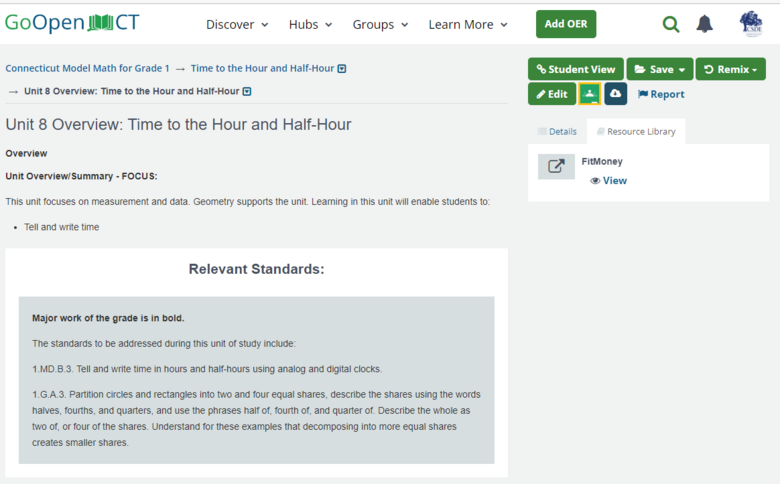Open the FitMoney external link thumbnail
This screenshot has height=484, width=780.
pos(556,167)
